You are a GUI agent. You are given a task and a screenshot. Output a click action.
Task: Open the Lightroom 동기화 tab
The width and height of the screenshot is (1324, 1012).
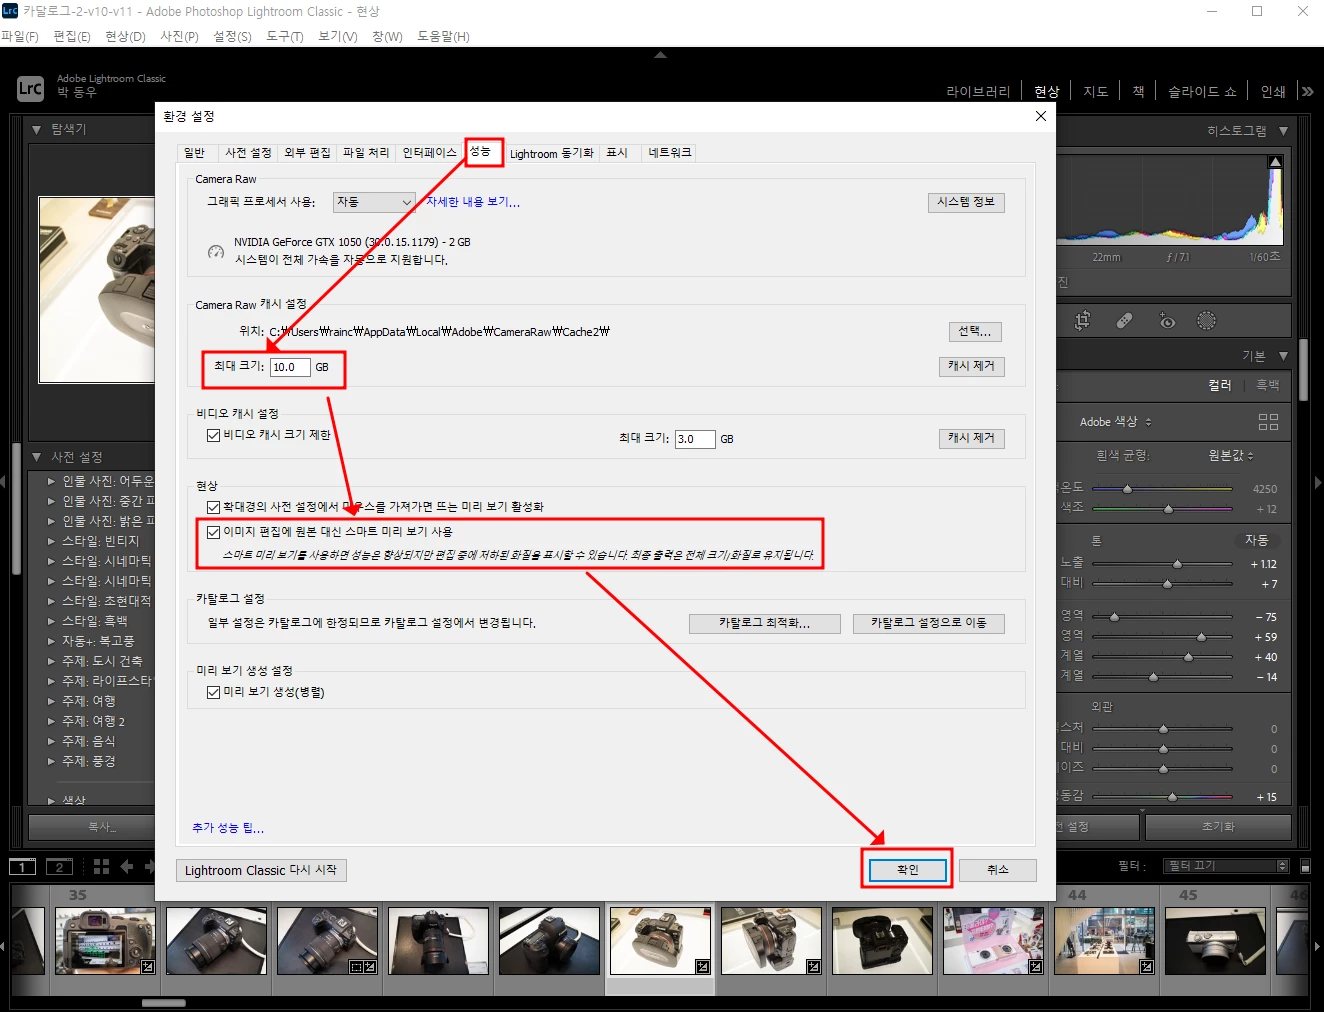tap(552, 153)
